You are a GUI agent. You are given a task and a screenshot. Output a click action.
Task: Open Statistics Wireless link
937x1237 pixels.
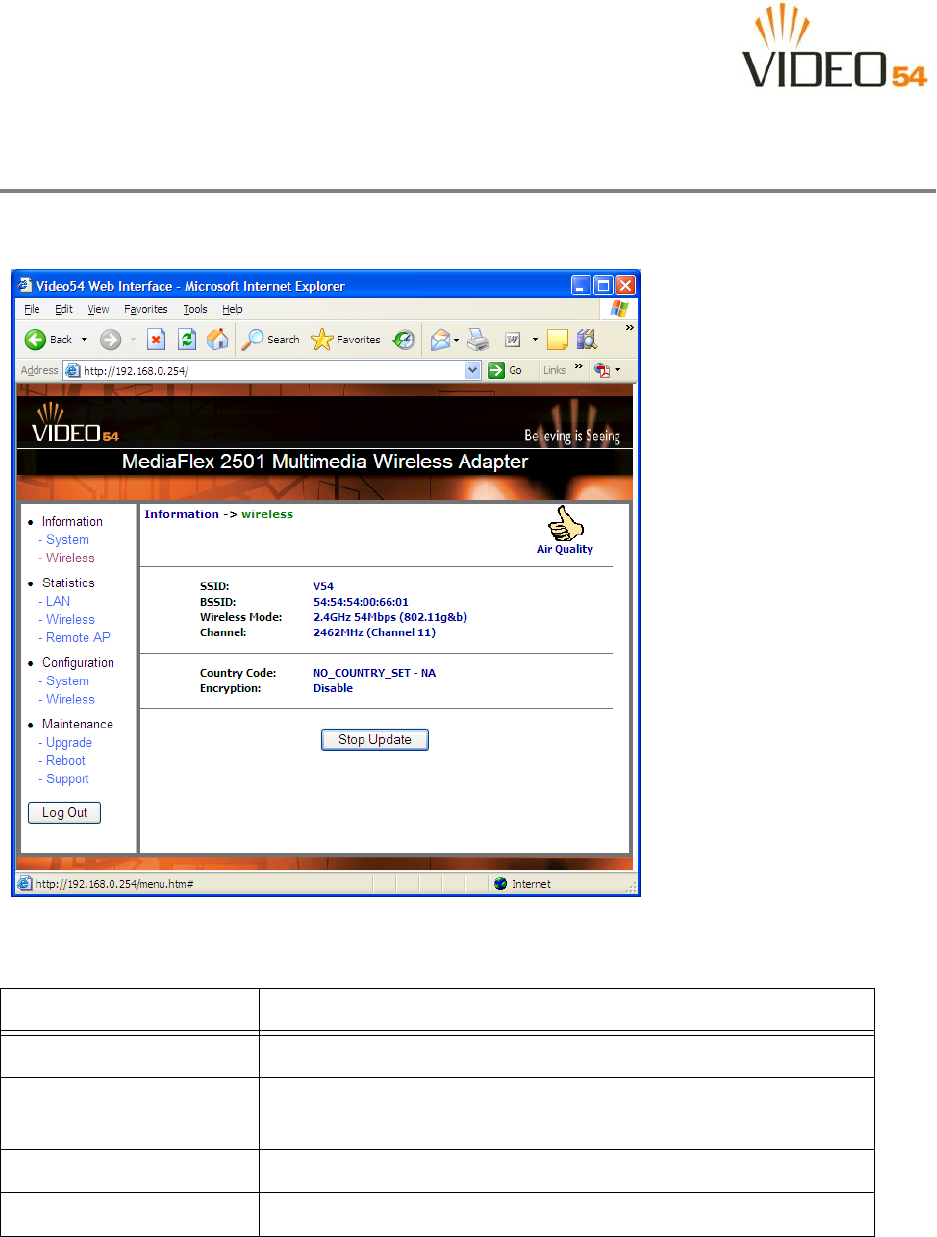[70, 620]
